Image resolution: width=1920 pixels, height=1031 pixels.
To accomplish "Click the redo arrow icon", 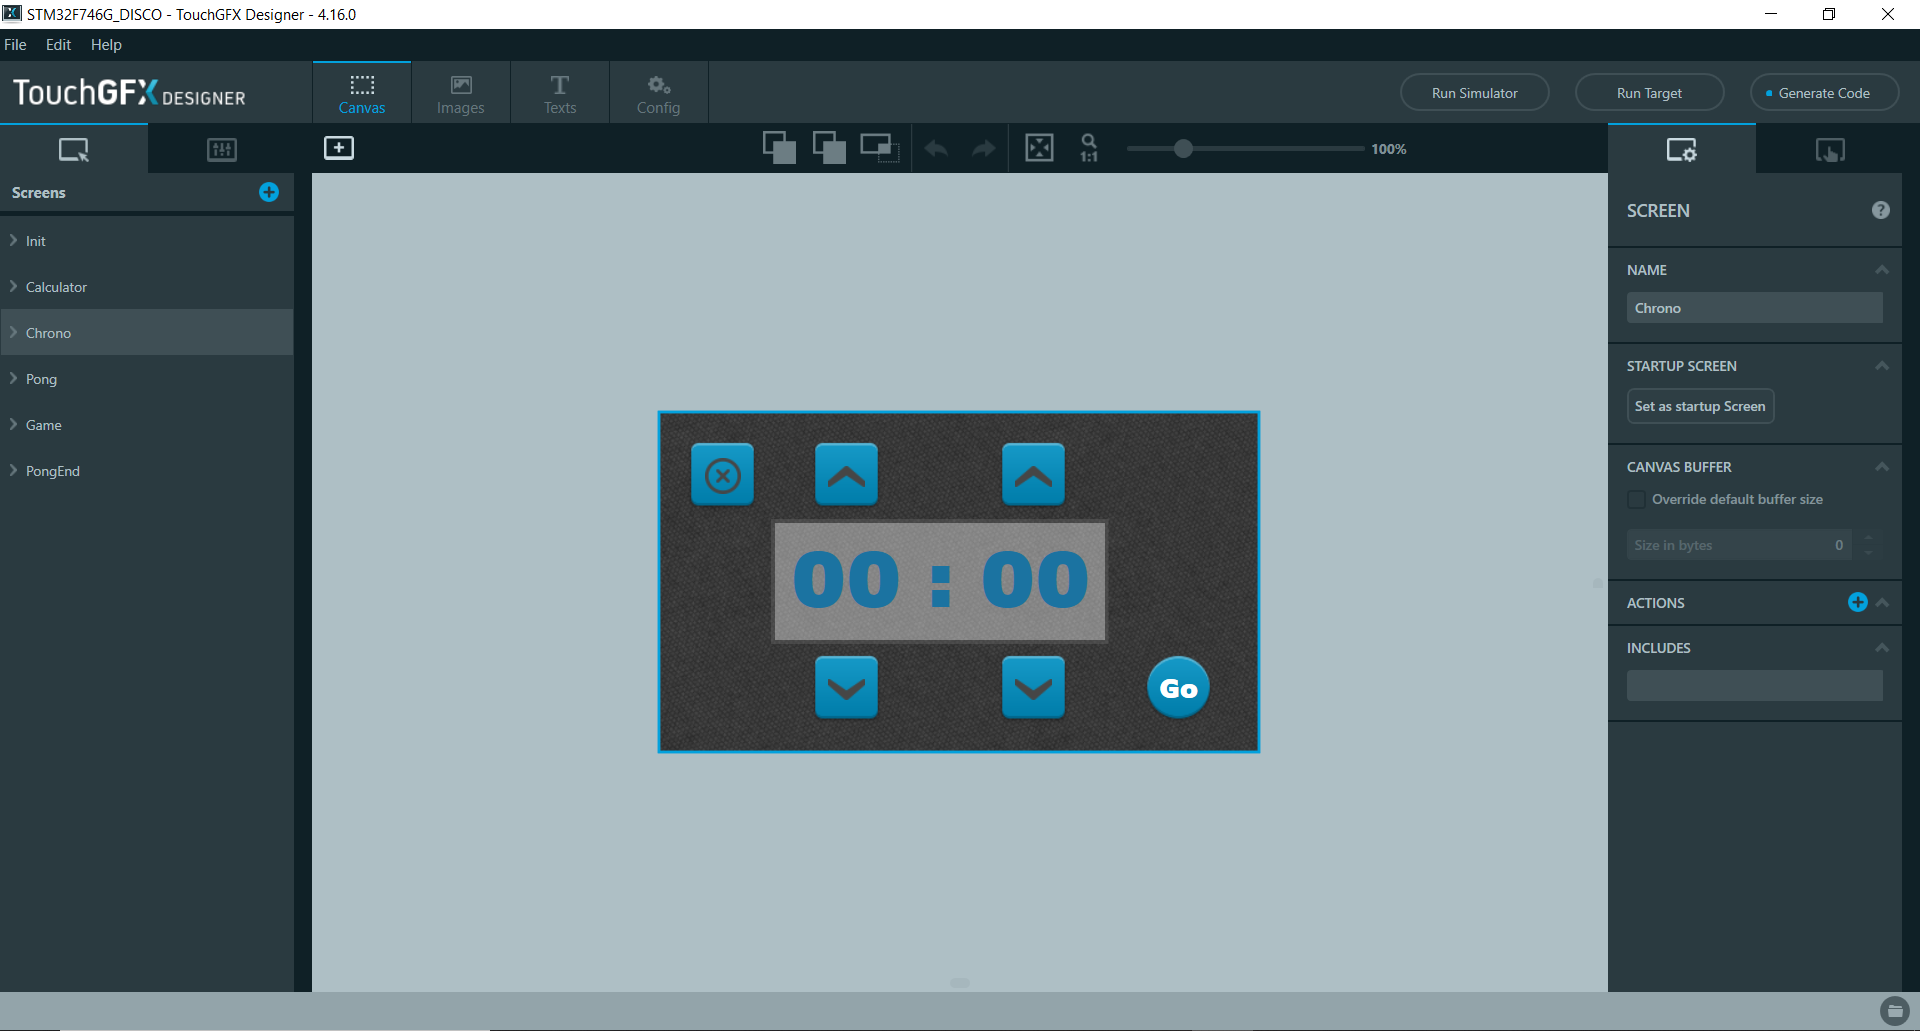I will click(984, 149).
